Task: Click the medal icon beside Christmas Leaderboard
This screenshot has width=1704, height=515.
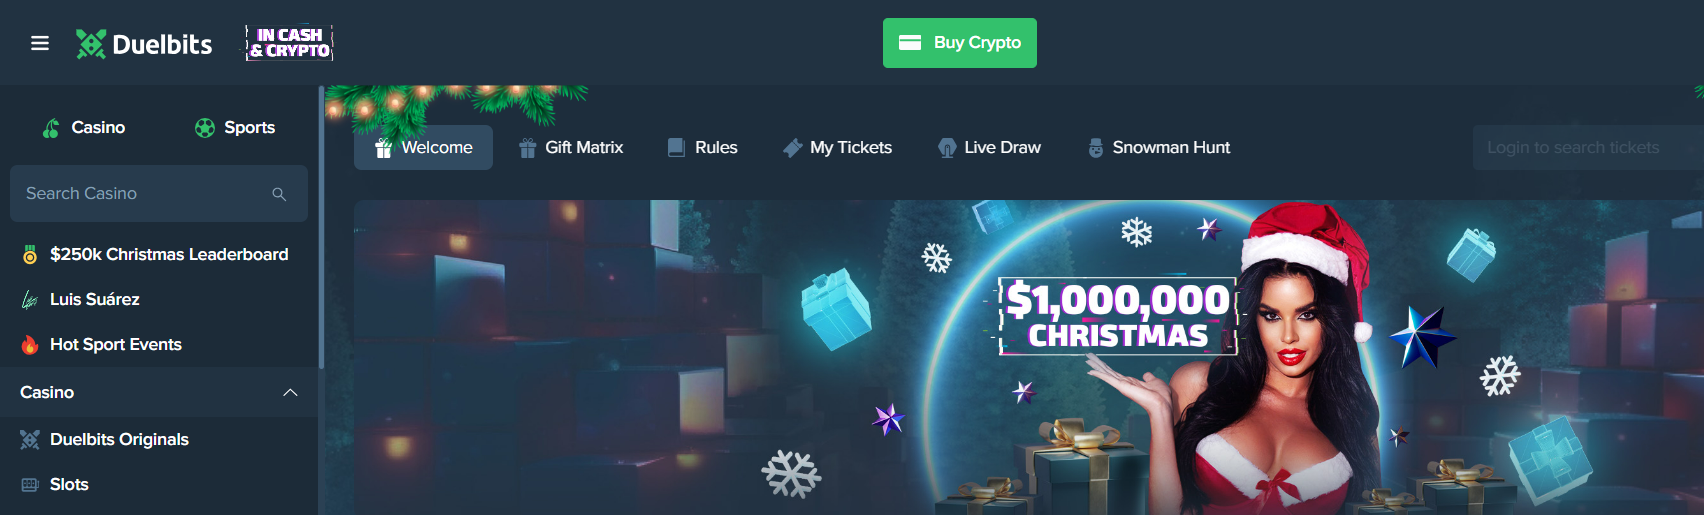Action: 30,255
